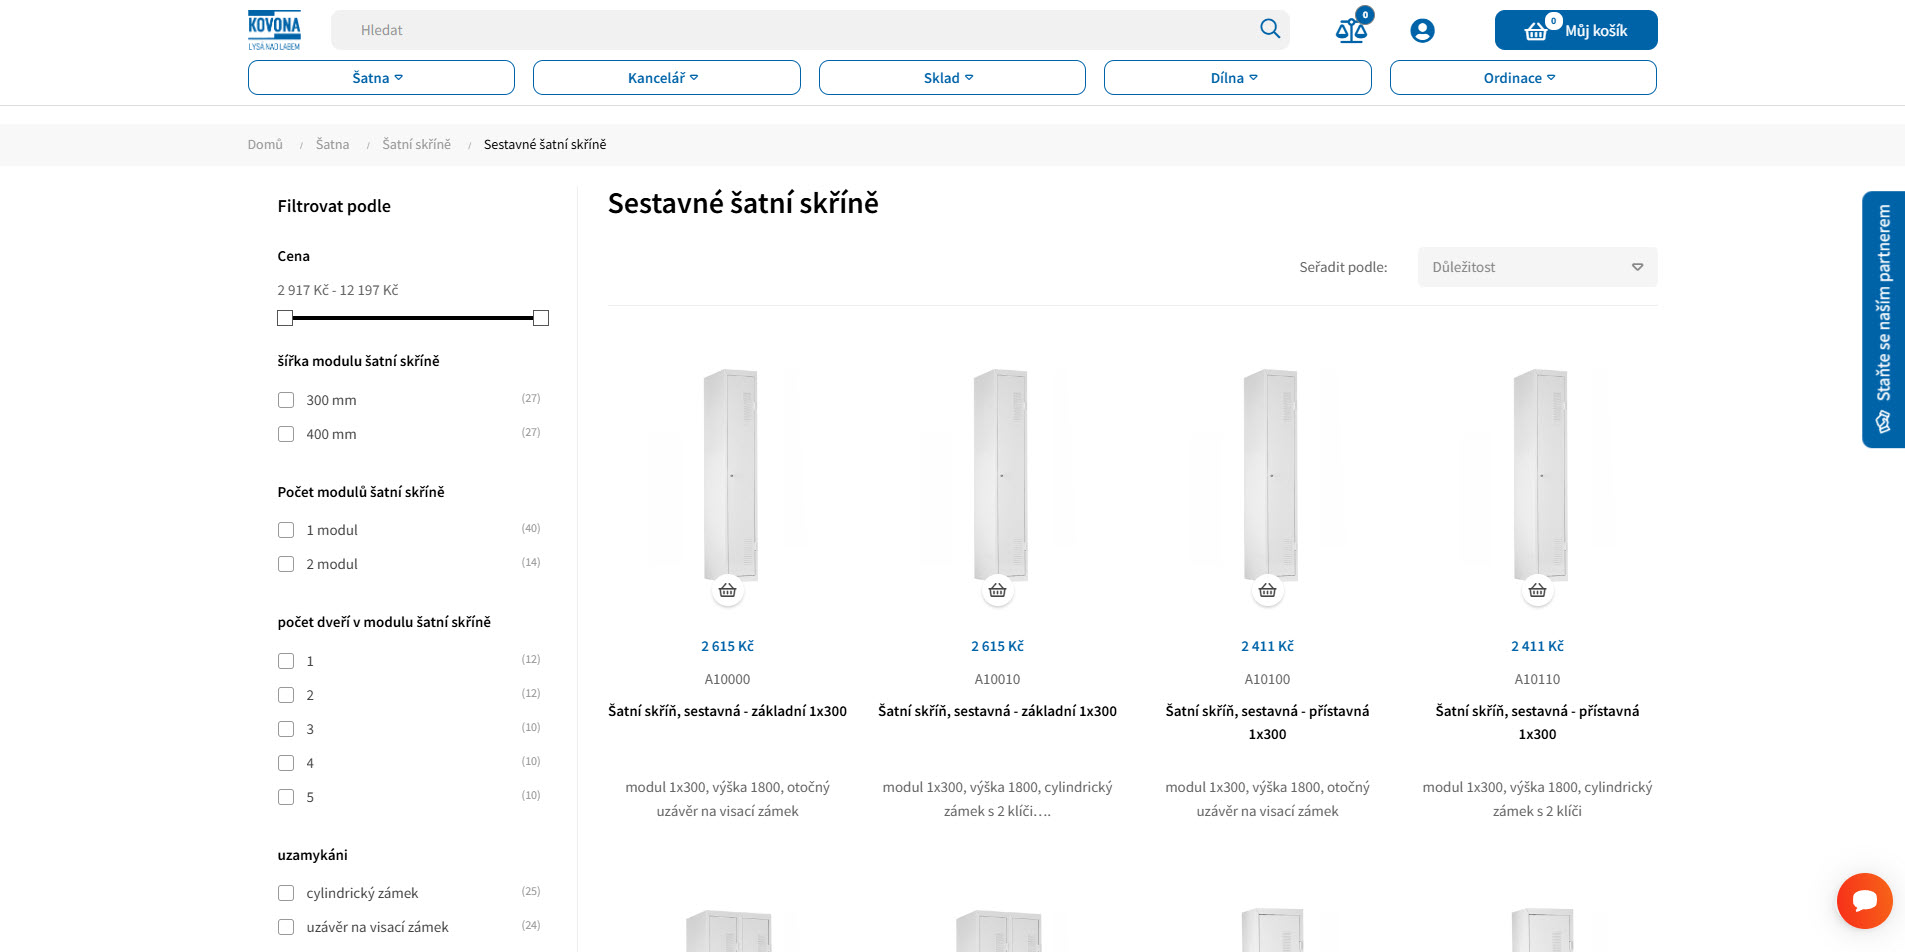Enable the cylindrický zámek filter
The image size is (1905, 952).
tap(286, 893)
